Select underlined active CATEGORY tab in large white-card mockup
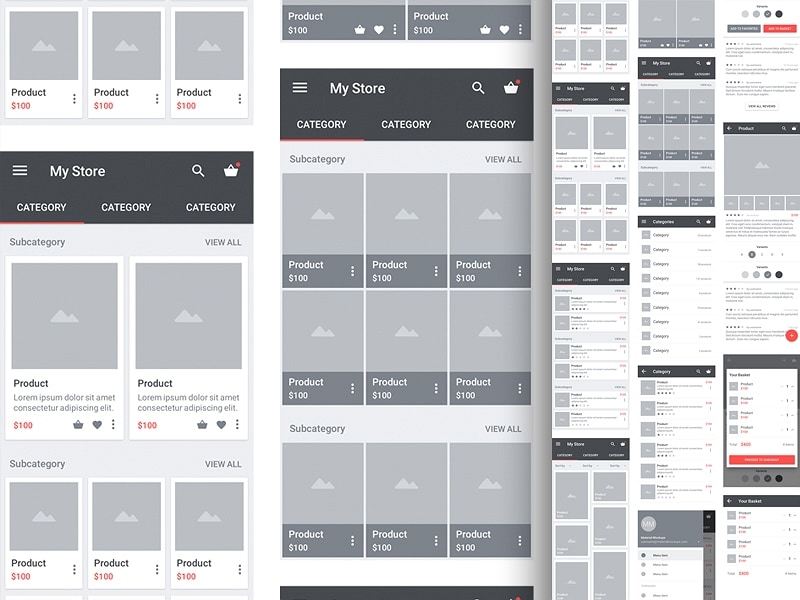Viewport: 800px width, 600px height. (41, 208)
